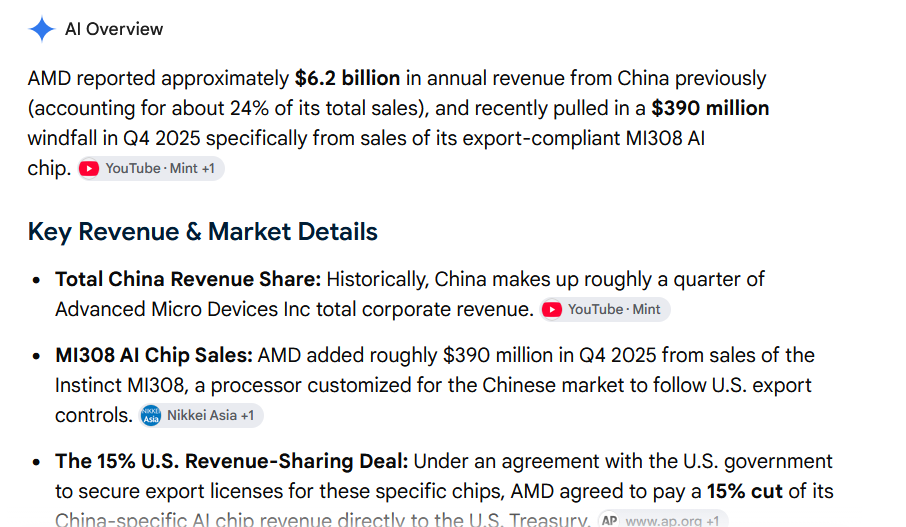Viewport: 906px width, 527px height.
Task: Select the 15% U.S. Revenue-Sharing Deal title
Action: tap(232, 461)
